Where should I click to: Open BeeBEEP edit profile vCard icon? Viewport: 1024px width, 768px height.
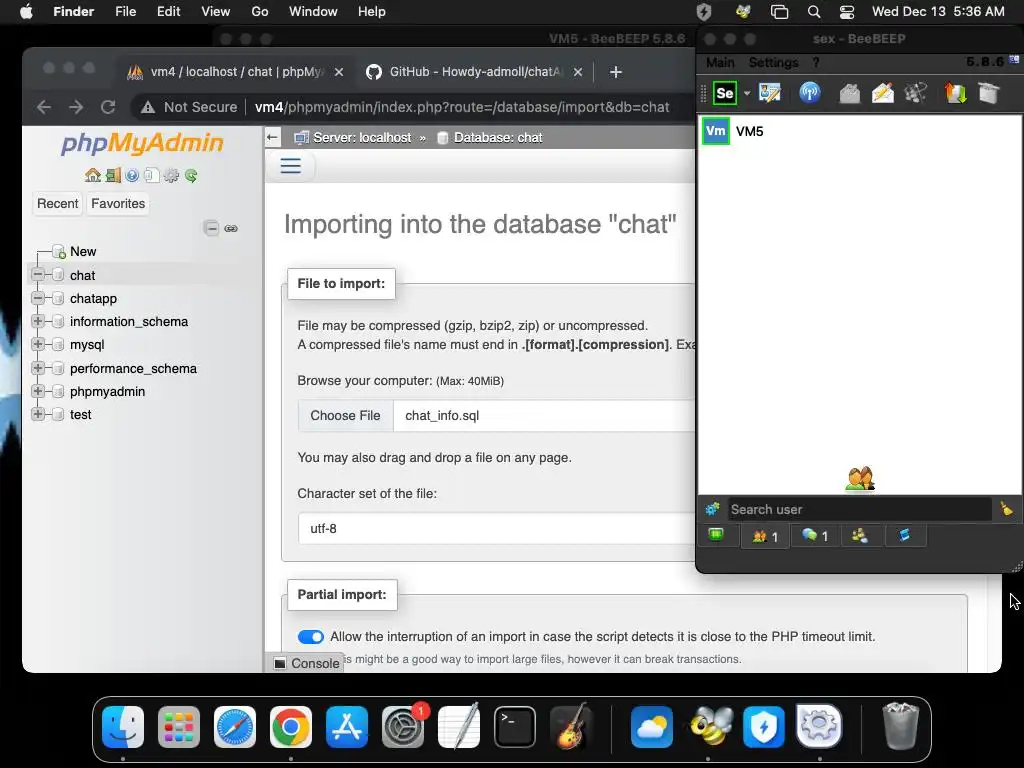point(769,93)
